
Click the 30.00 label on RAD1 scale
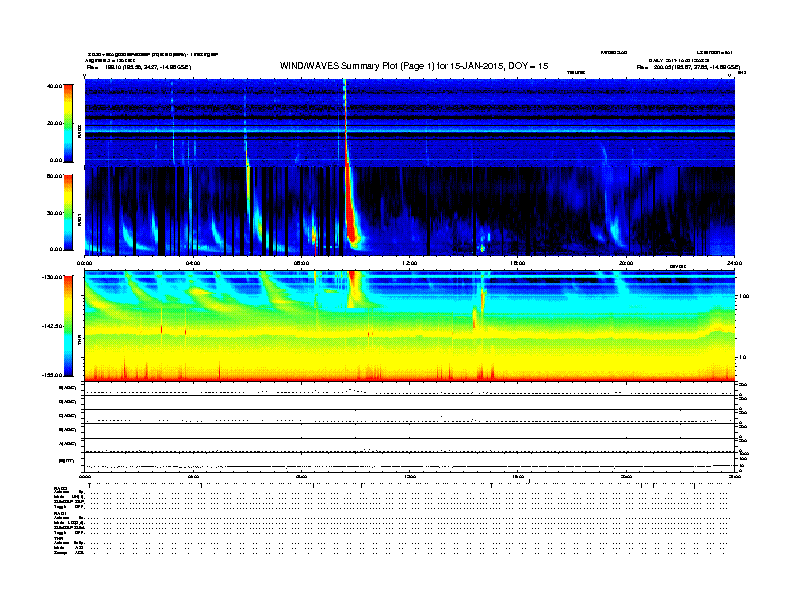point(54,213)
